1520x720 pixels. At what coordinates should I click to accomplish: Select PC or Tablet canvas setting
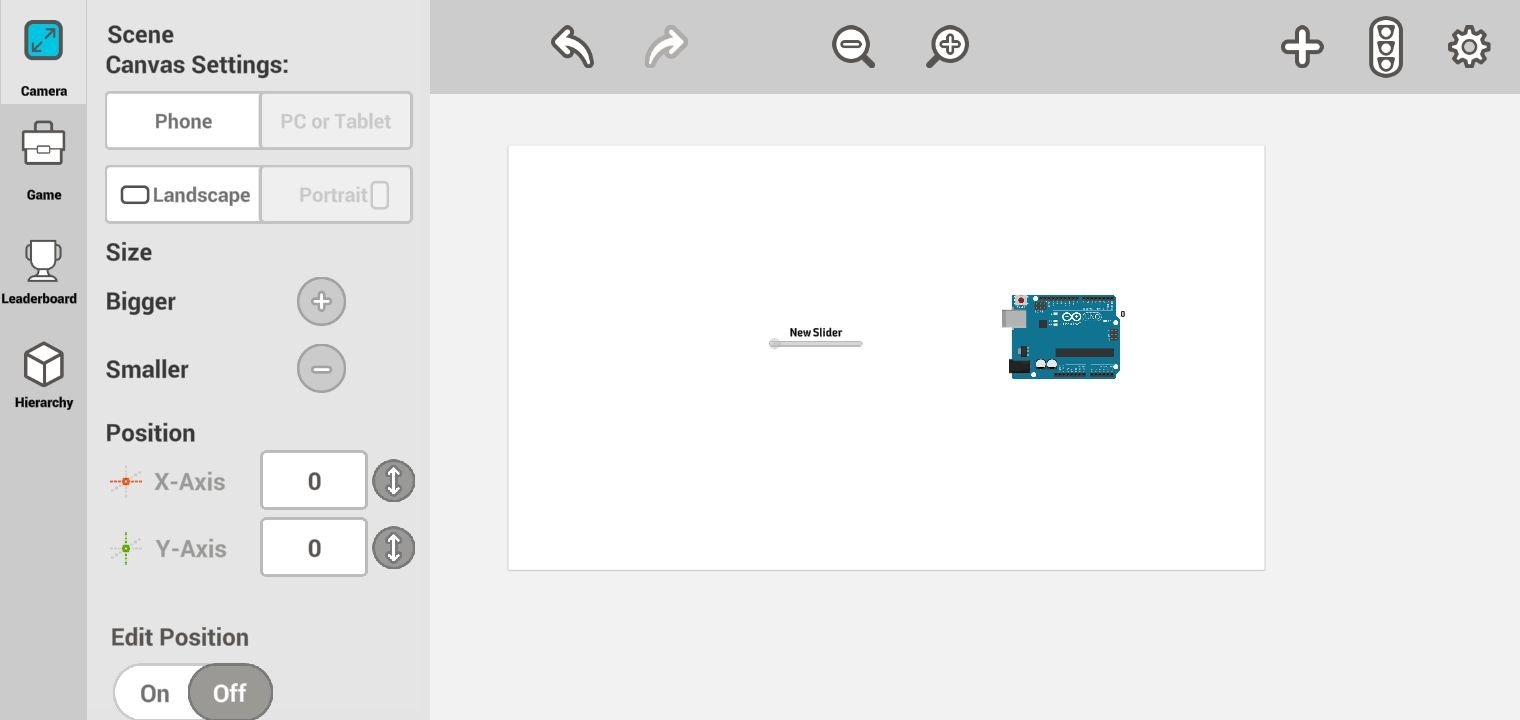(336, 121)
